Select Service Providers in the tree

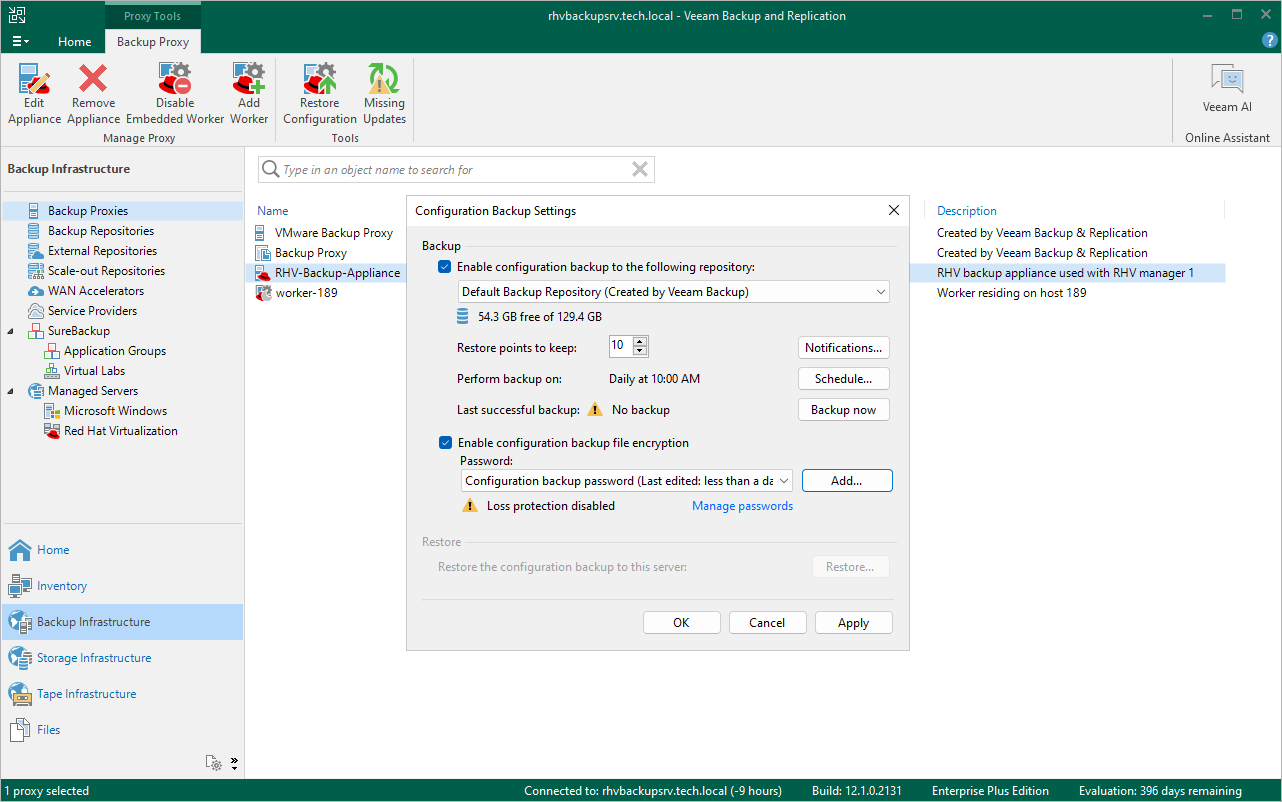pos(94,311)
